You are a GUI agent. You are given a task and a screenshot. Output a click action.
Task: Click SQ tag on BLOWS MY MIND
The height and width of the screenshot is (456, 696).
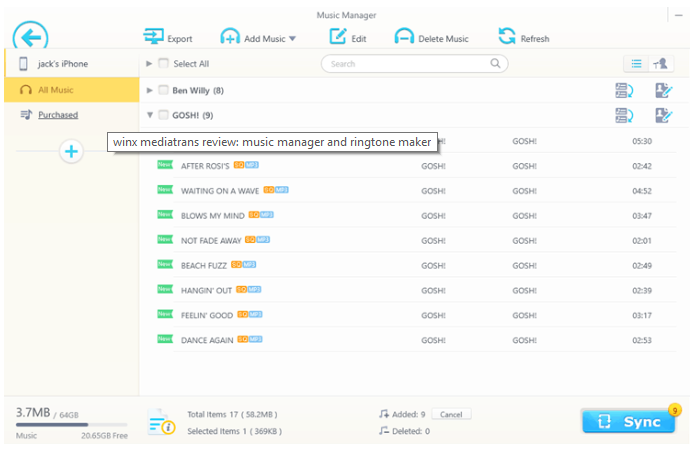click(x=254, y=214)
